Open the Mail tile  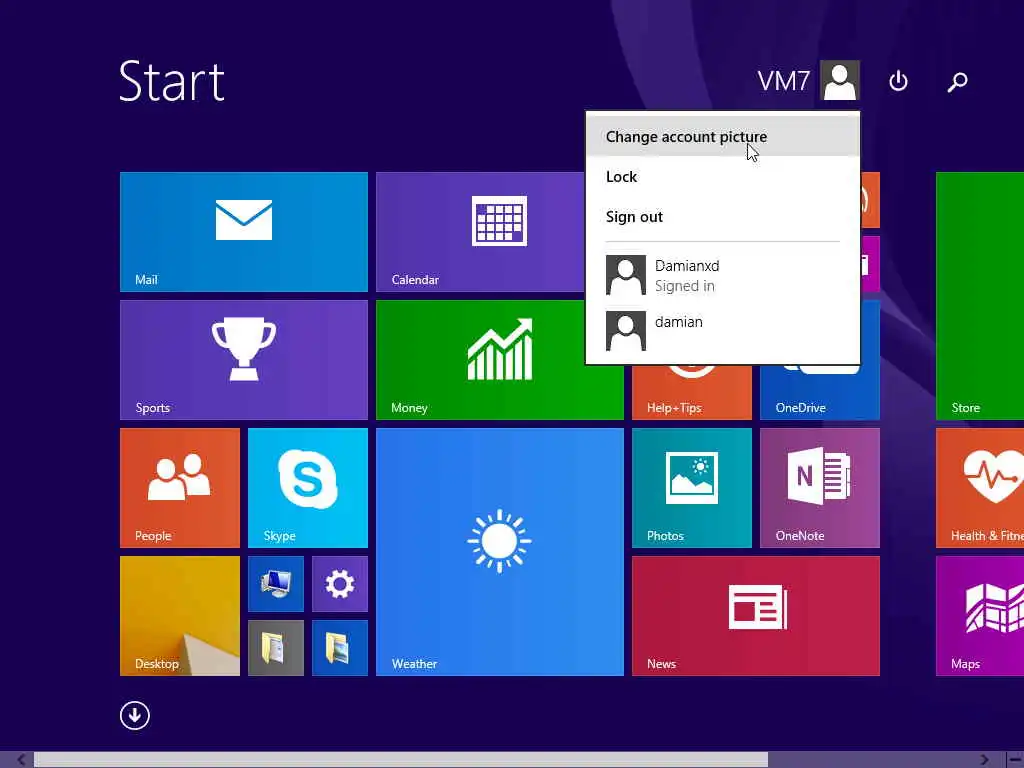tap(244, 232)
